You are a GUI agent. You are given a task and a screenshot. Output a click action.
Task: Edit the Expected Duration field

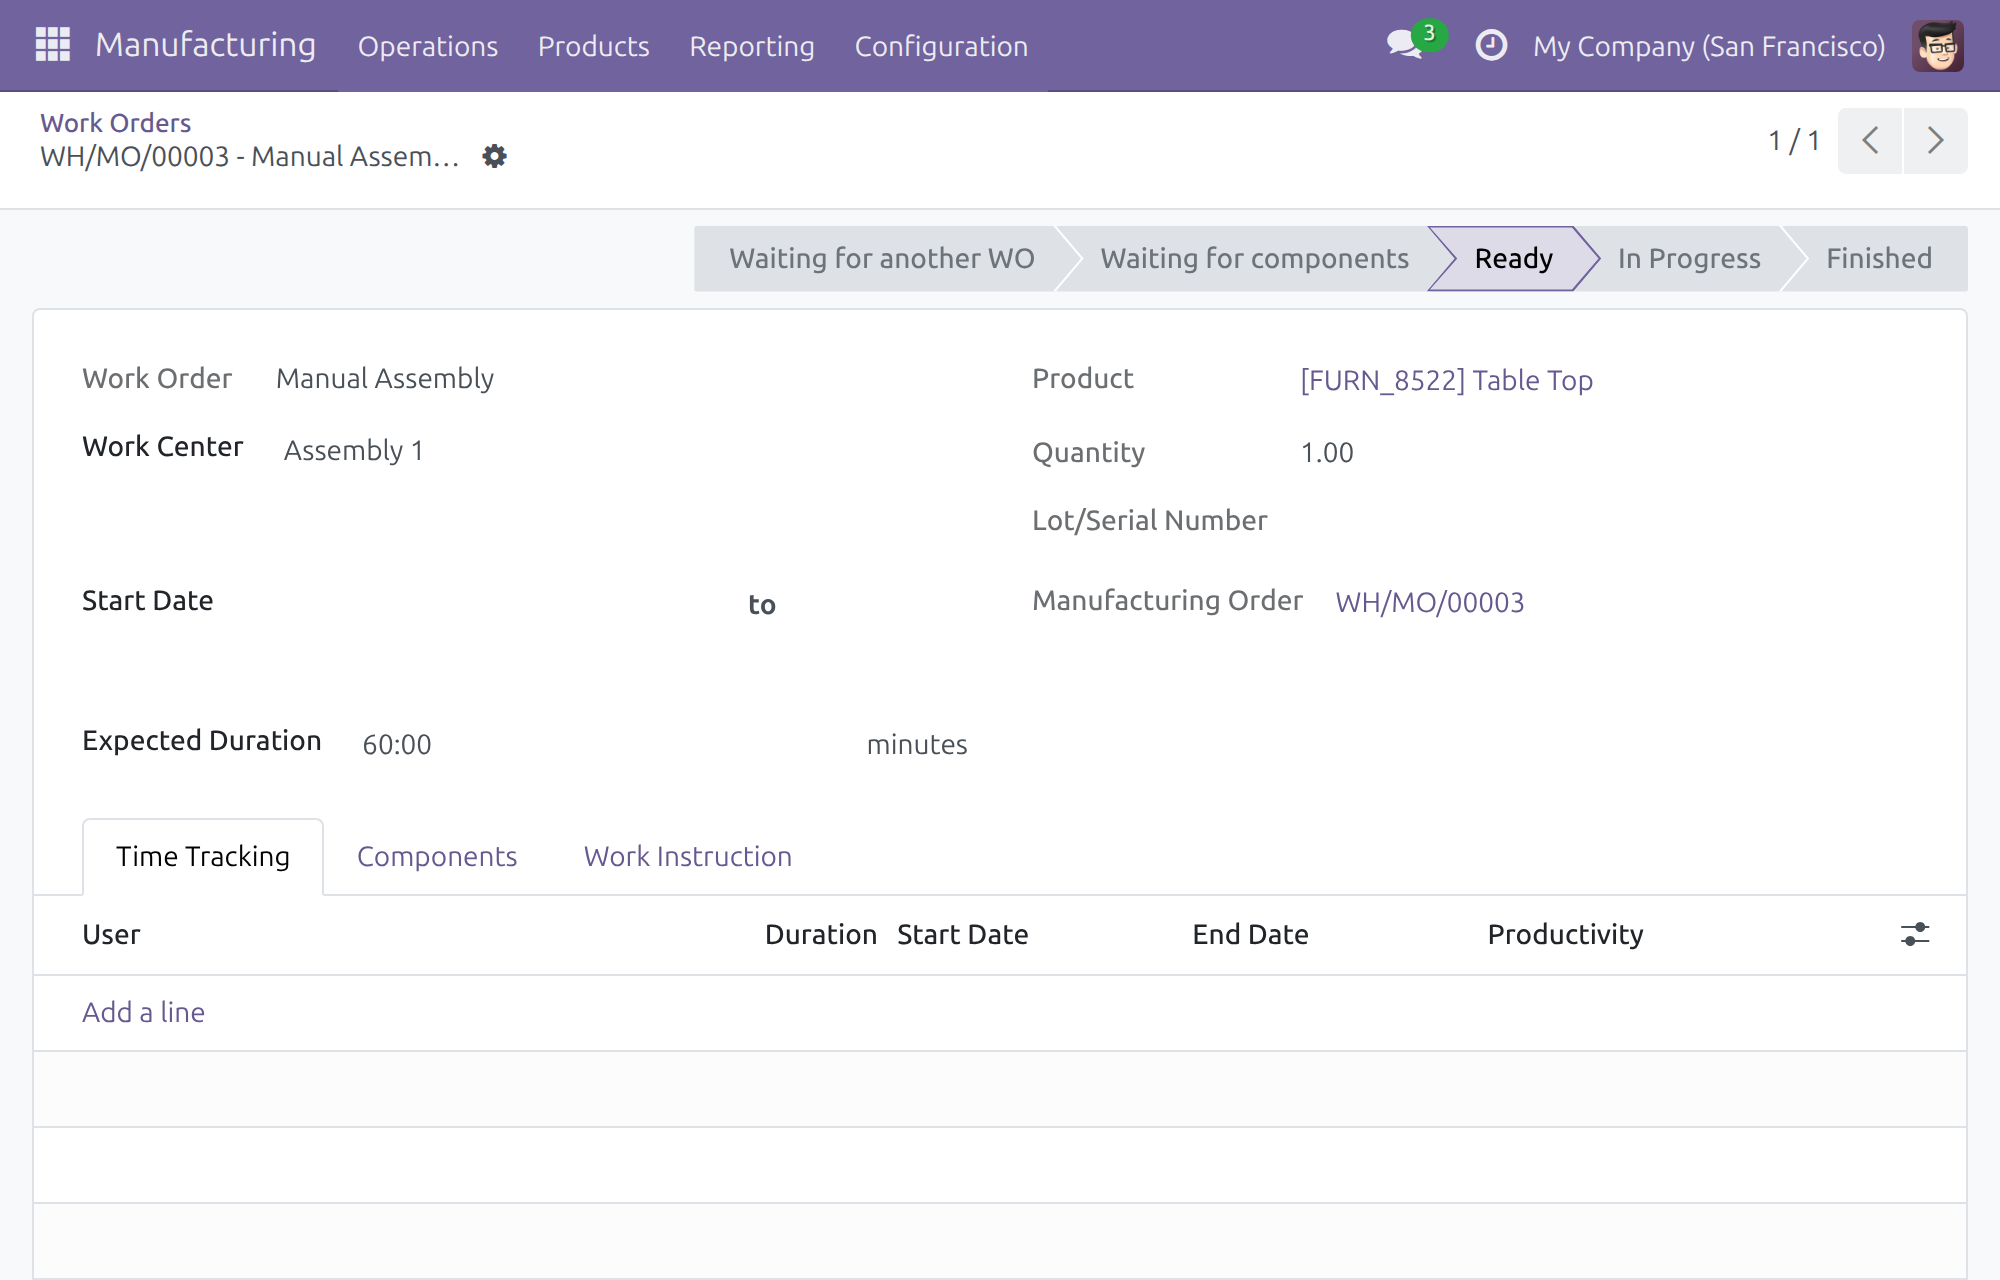(x=602, y=744)
